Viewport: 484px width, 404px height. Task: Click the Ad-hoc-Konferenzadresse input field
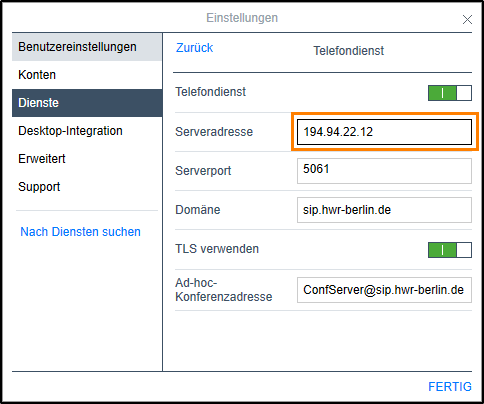[384, 290]
